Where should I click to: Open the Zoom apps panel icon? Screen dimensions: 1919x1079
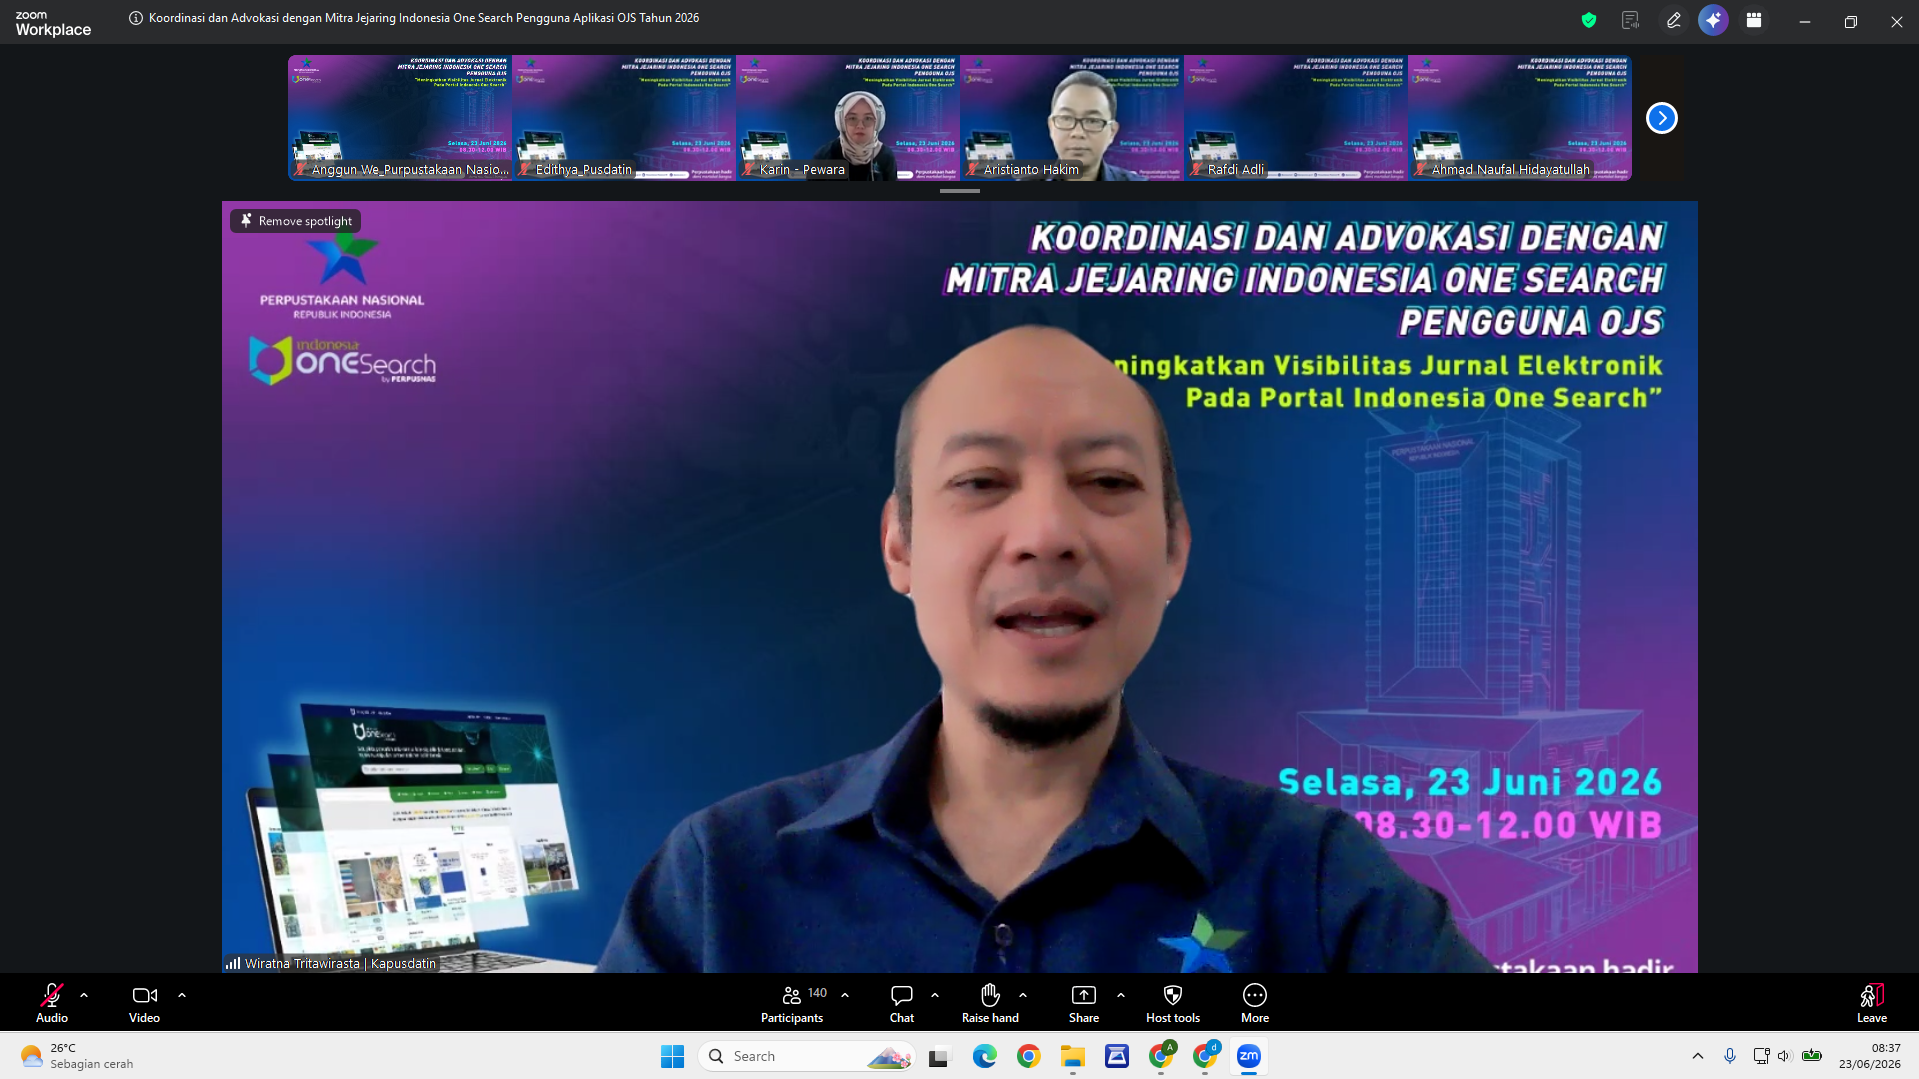(x=1754, y=20)
